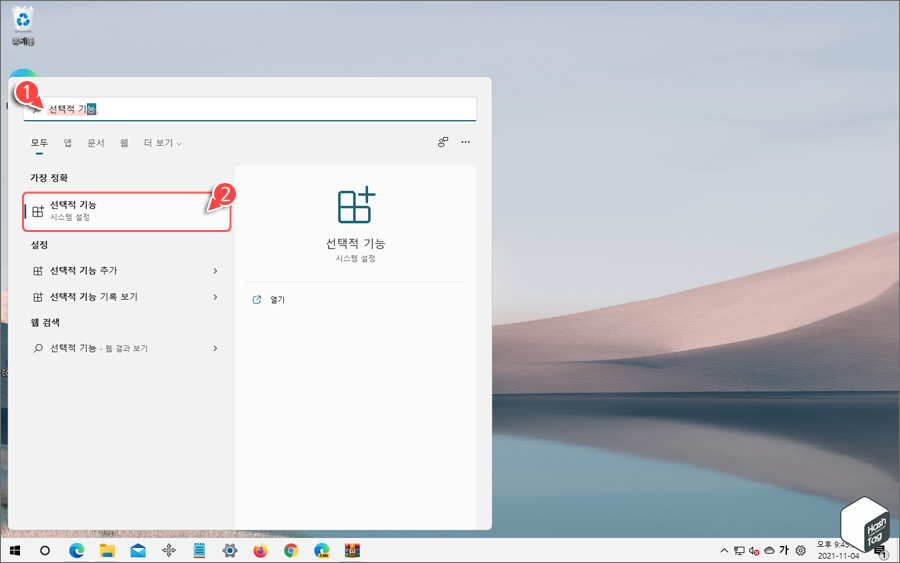Expand arrow for 선택적 기능 추가

[215, 271]
